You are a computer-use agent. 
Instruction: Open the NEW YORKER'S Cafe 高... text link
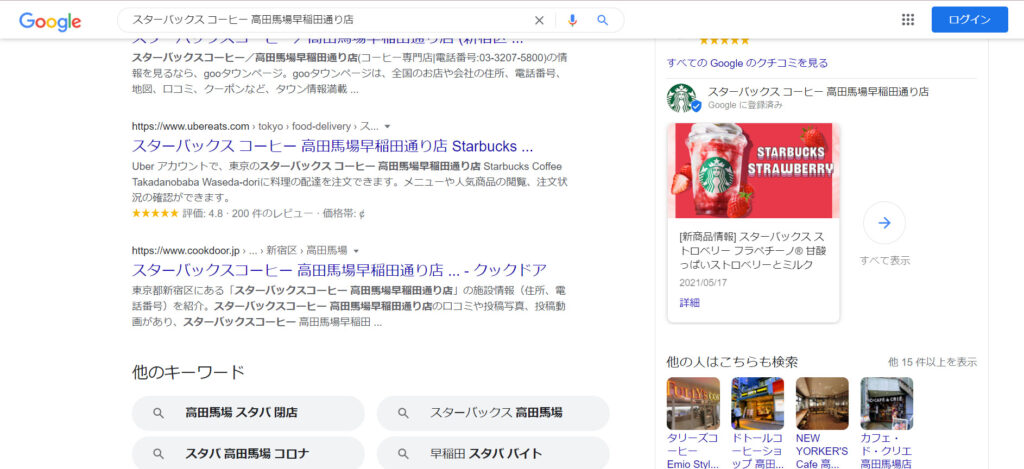click(x=822, y=451)
